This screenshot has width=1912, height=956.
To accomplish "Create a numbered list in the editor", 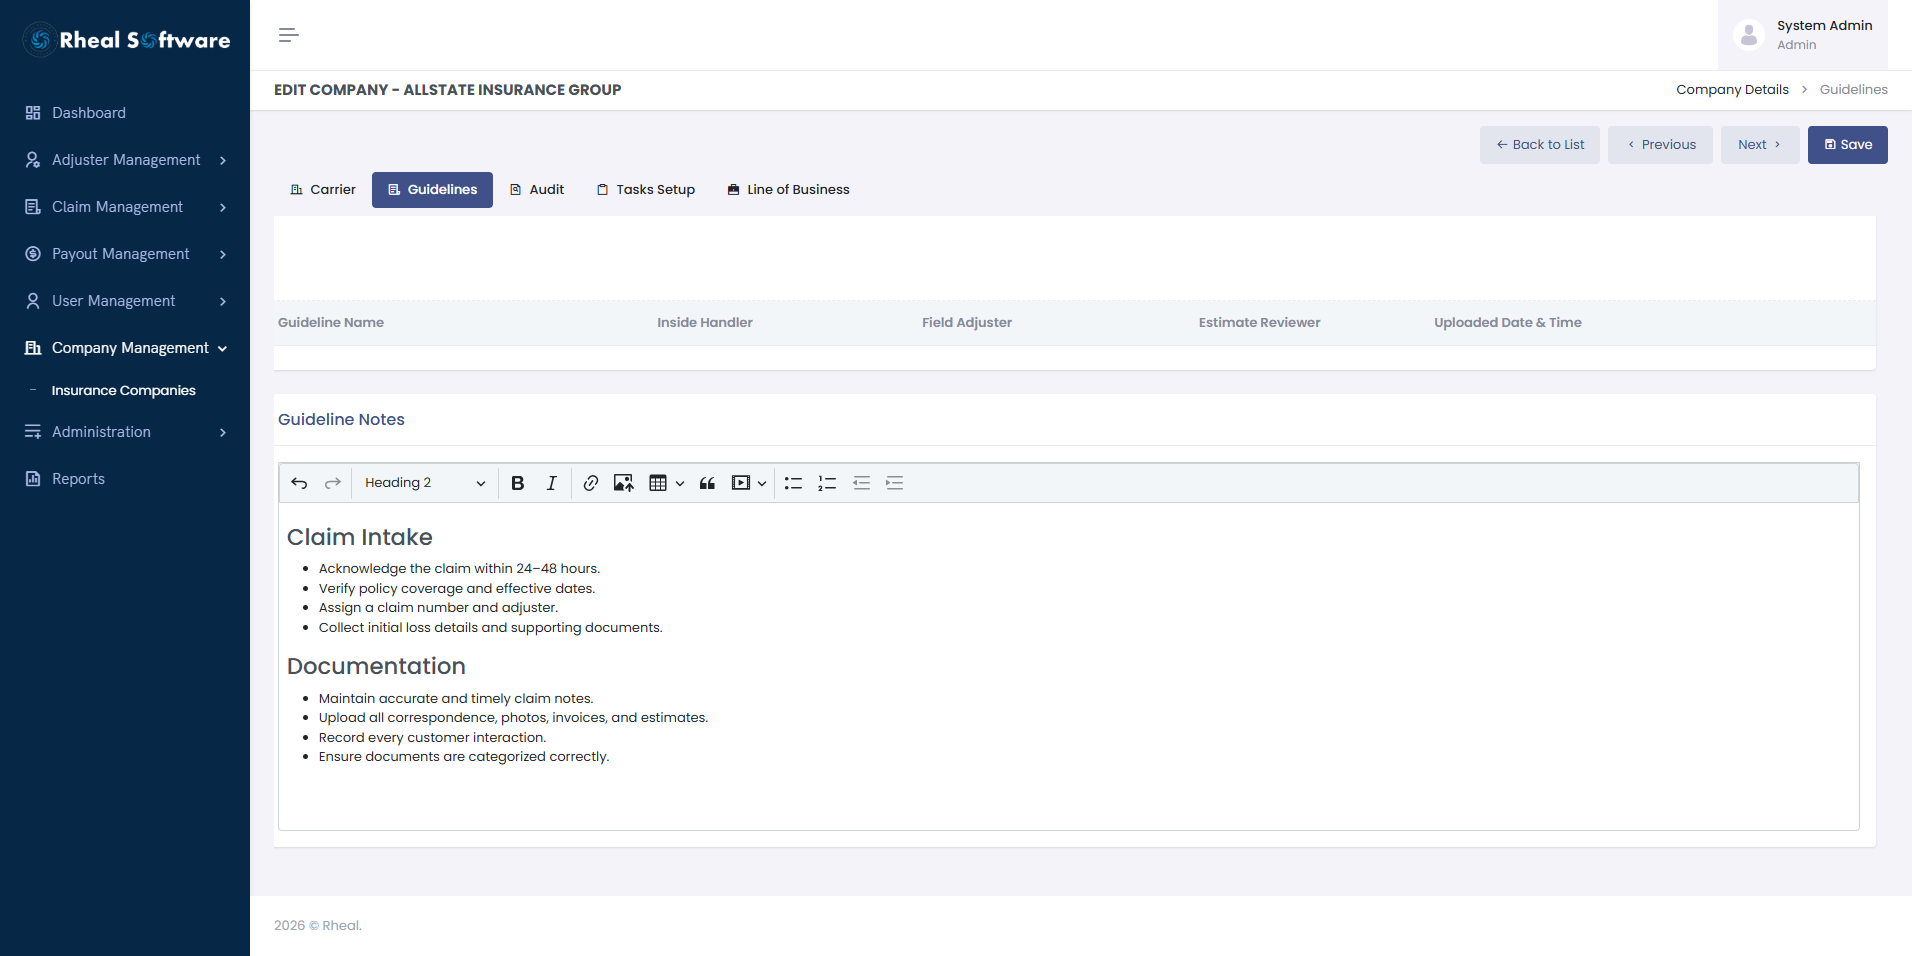I will click(827, 483).
